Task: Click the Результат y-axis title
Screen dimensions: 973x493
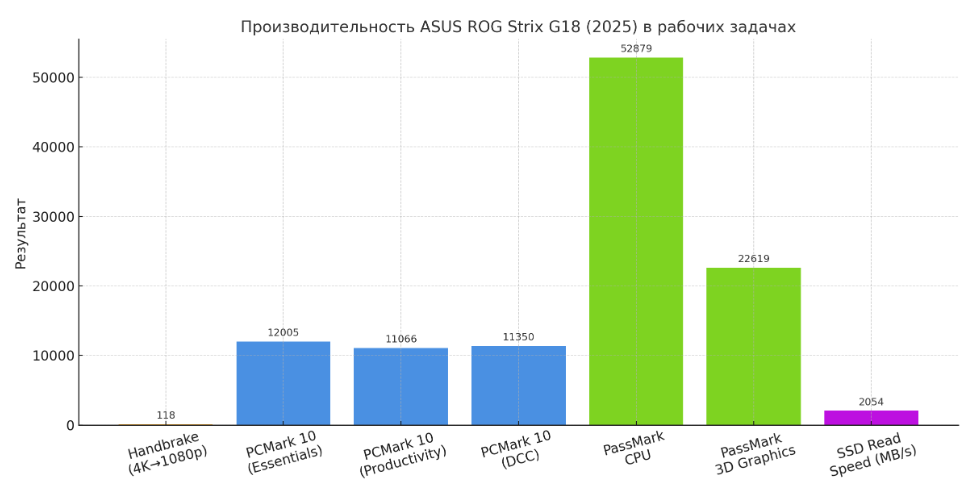Action: 21,233
